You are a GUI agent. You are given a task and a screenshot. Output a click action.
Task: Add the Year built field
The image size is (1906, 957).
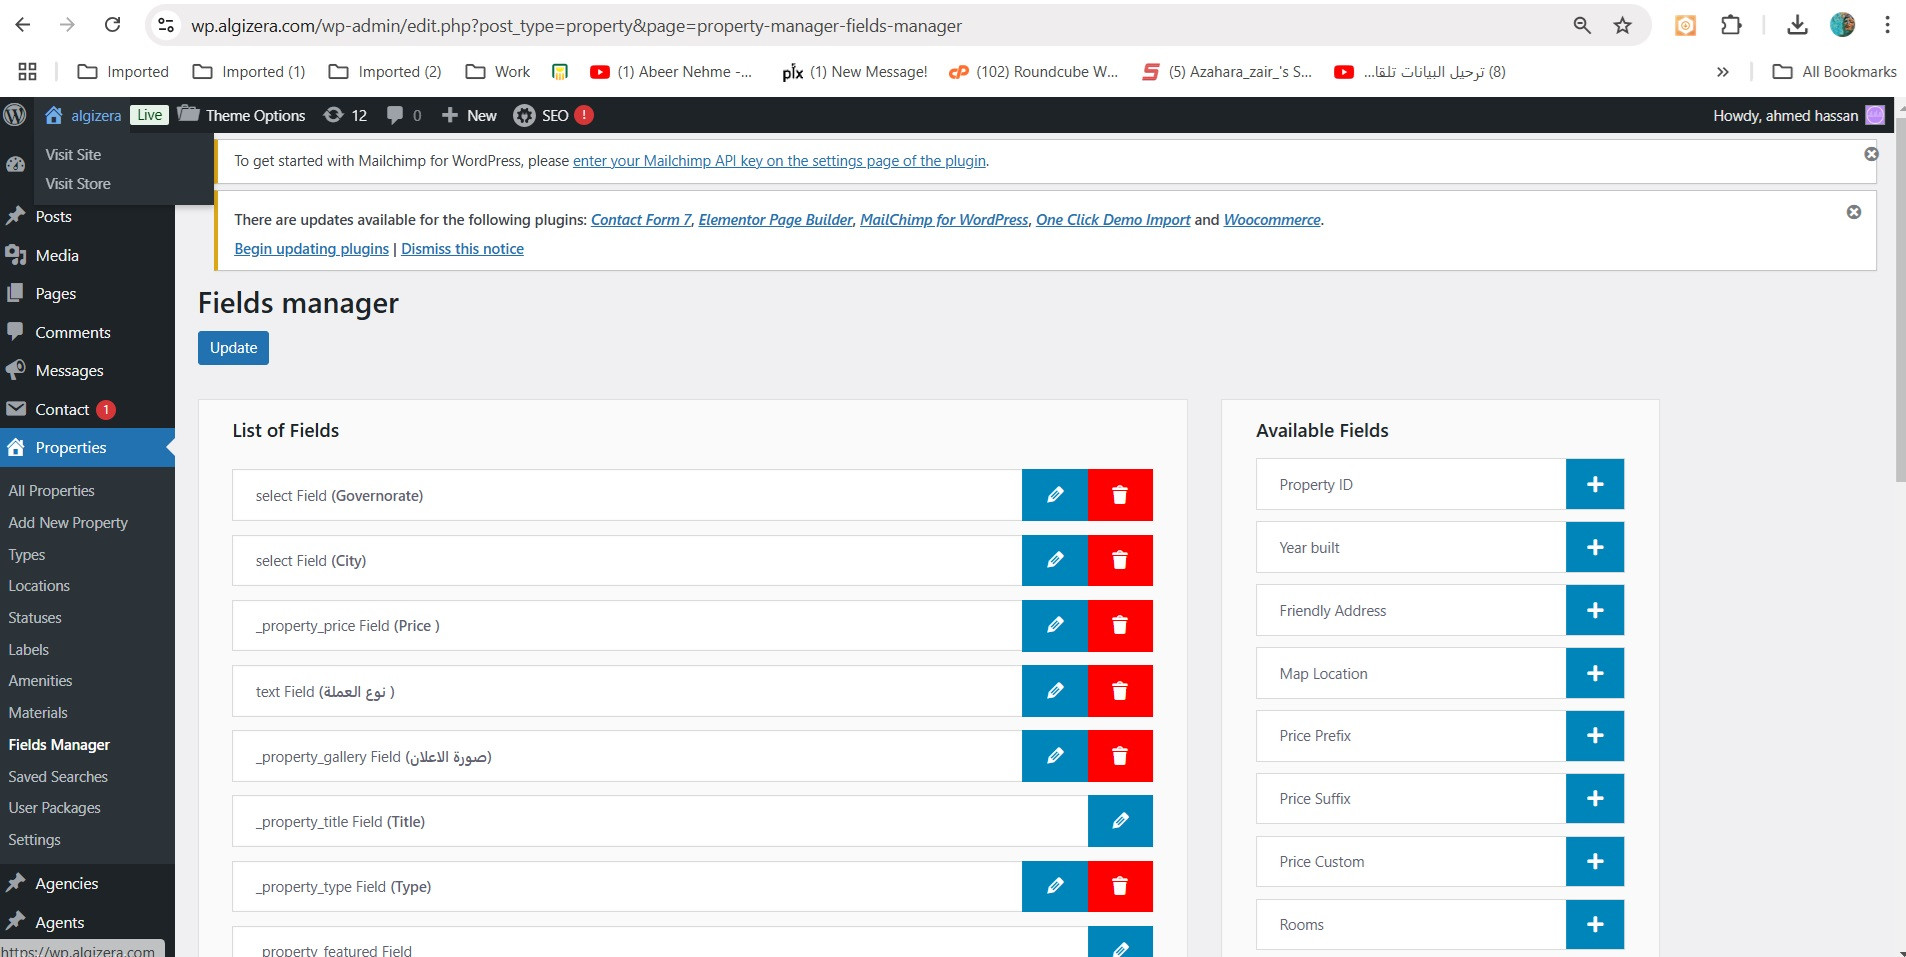point(1594,547)
